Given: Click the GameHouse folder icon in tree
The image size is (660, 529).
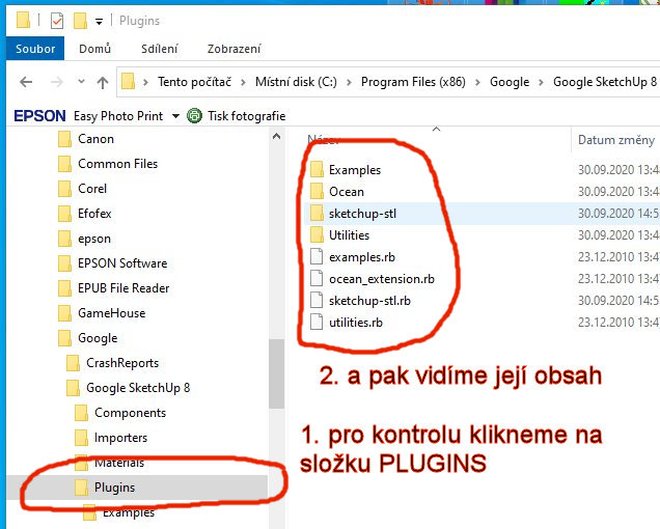Looking at the screenshot, I should [64, 313].
